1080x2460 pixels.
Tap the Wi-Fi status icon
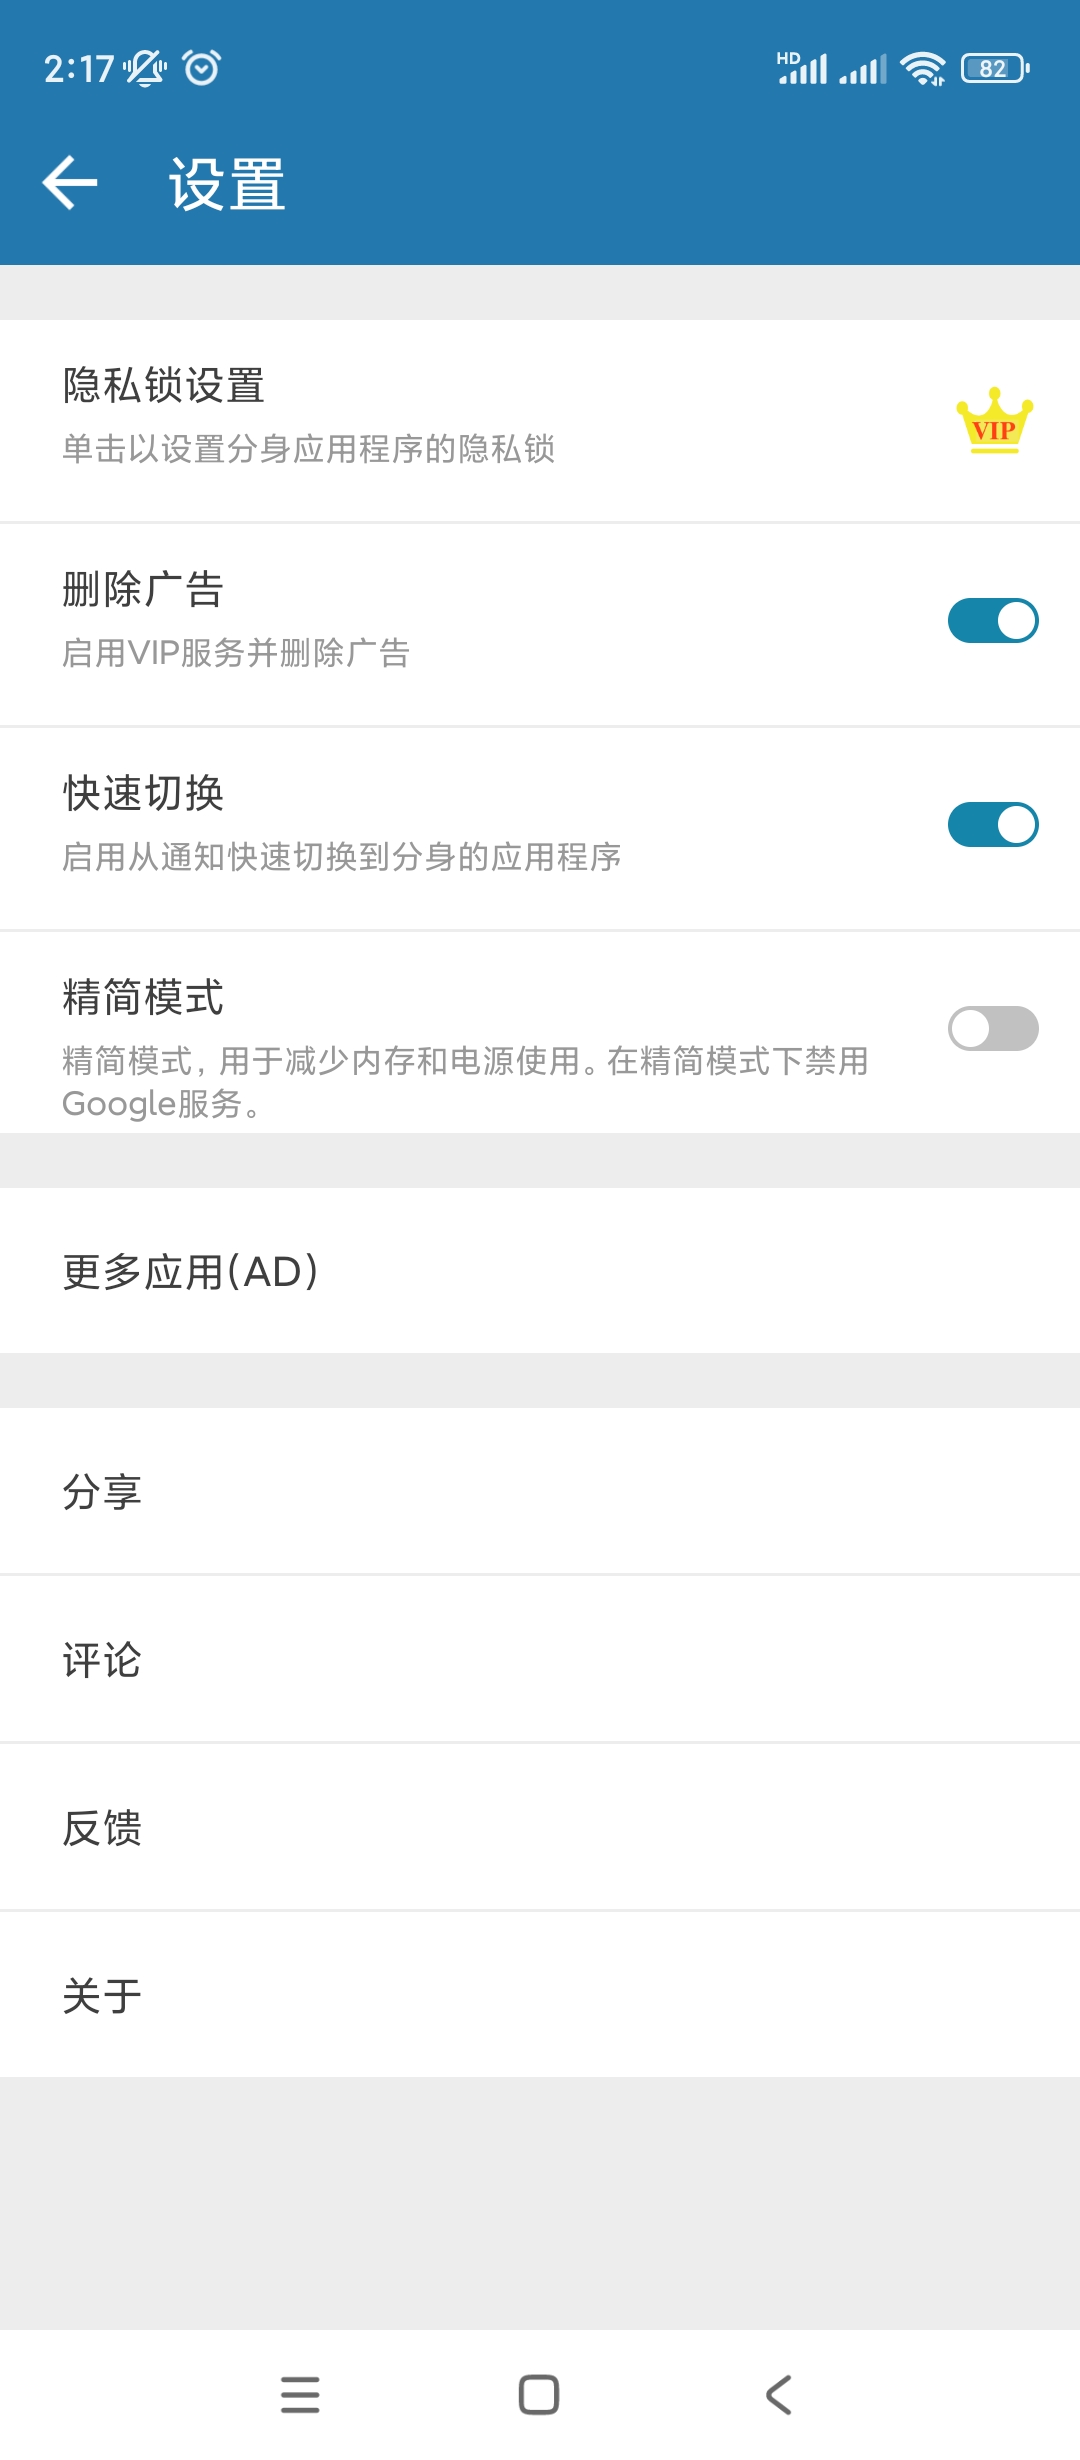(x=922, y=69)
